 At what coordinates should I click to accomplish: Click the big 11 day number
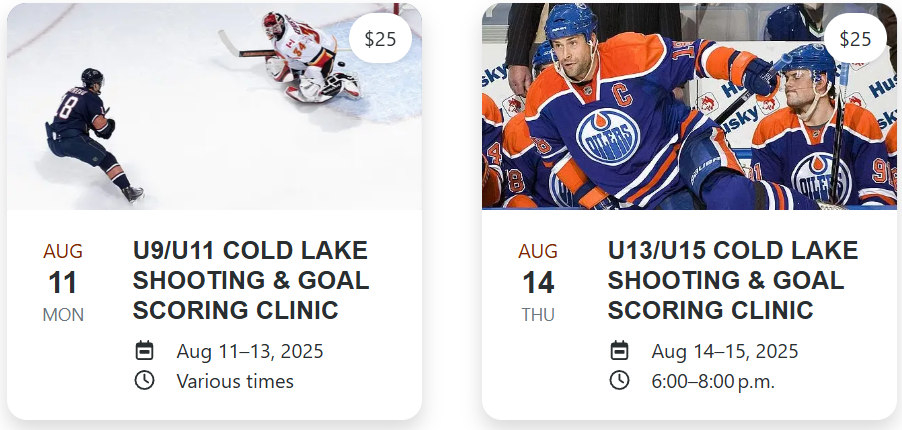(63, 283)
